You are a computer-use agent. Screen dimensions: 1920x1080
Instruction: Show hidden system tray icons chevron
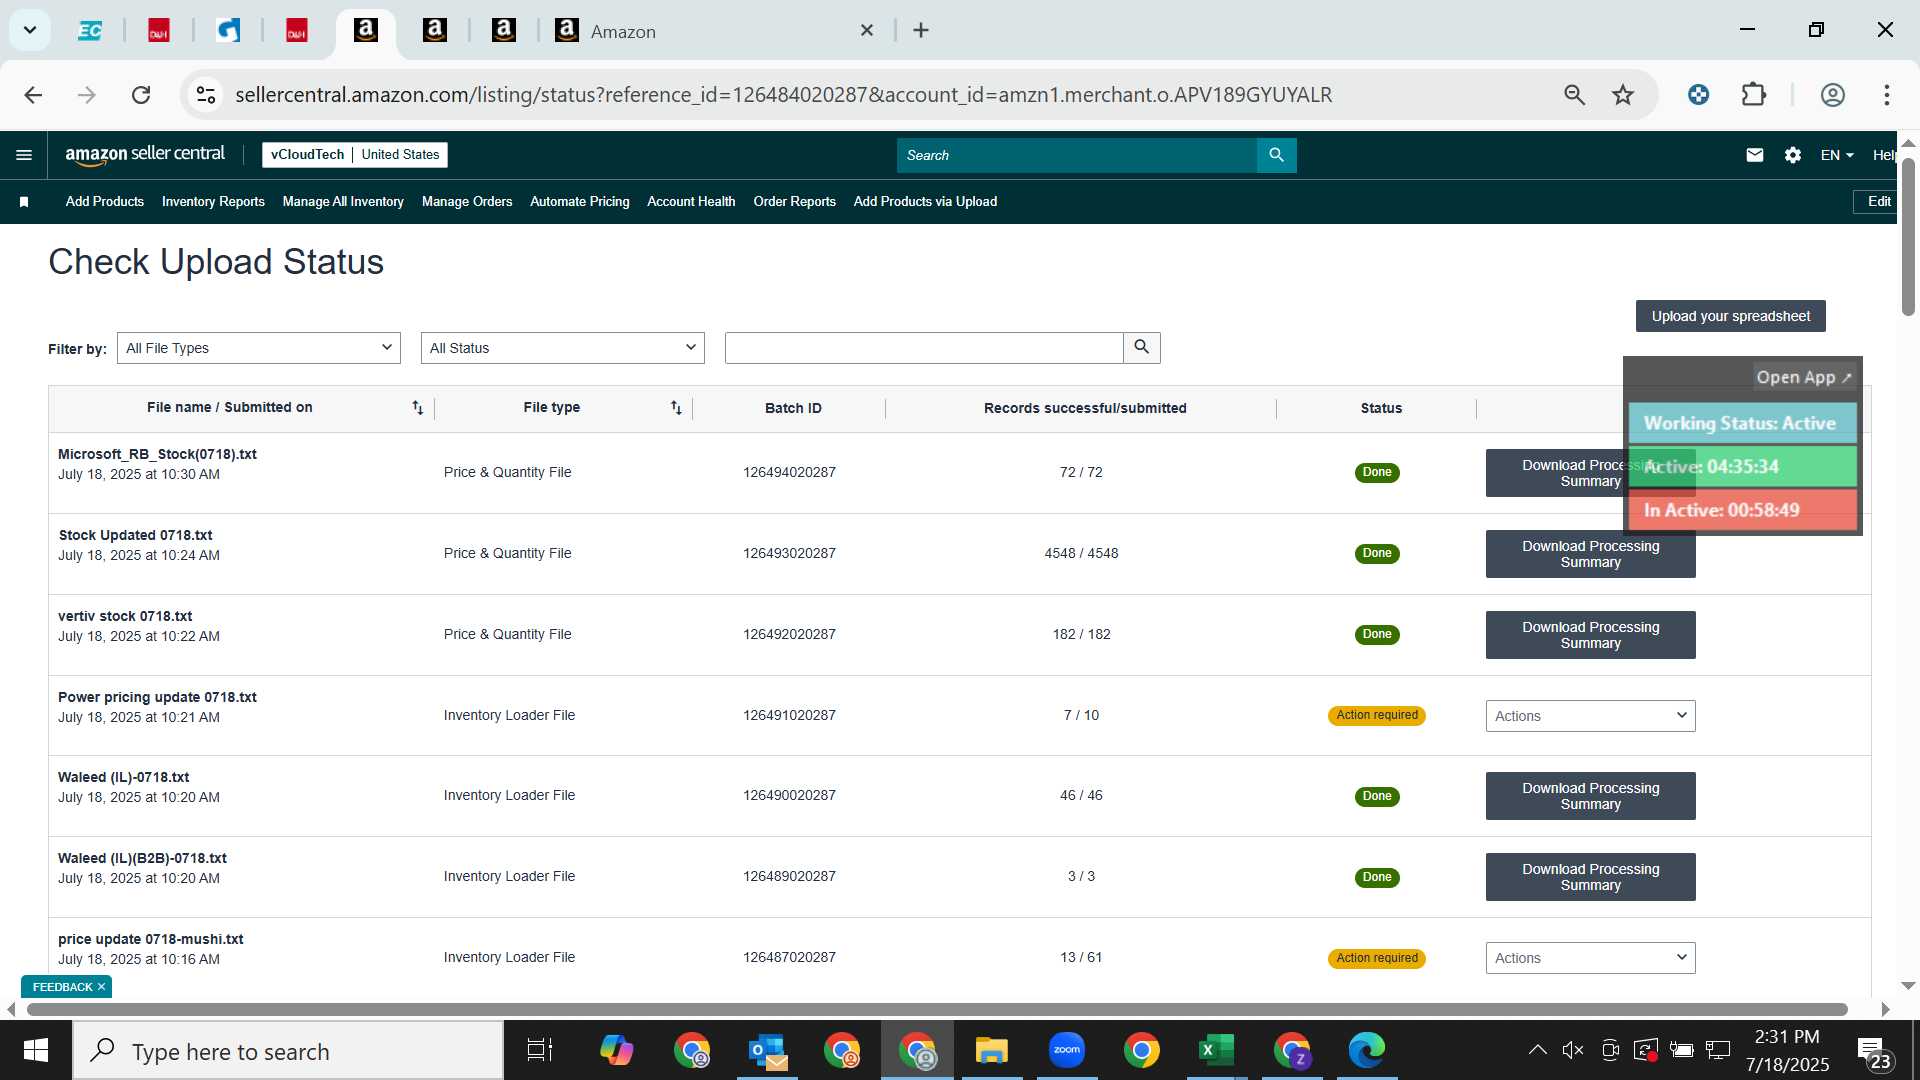tap(1537, 1050)
